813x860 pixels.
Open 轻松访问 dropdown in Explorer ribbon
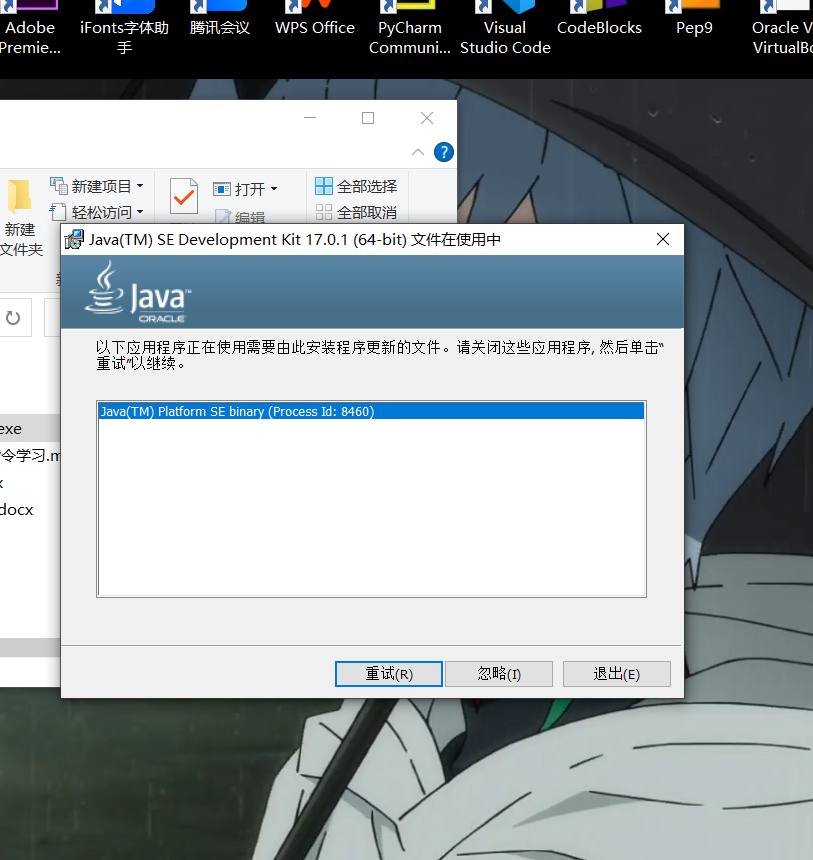pos(97,212)
